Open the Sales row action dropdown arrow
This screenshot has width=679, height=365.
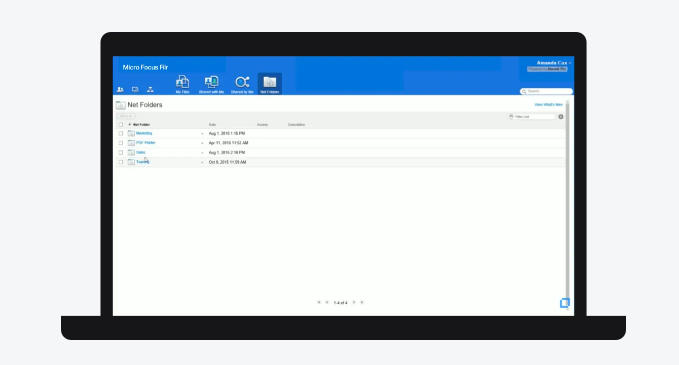(202, 153)
